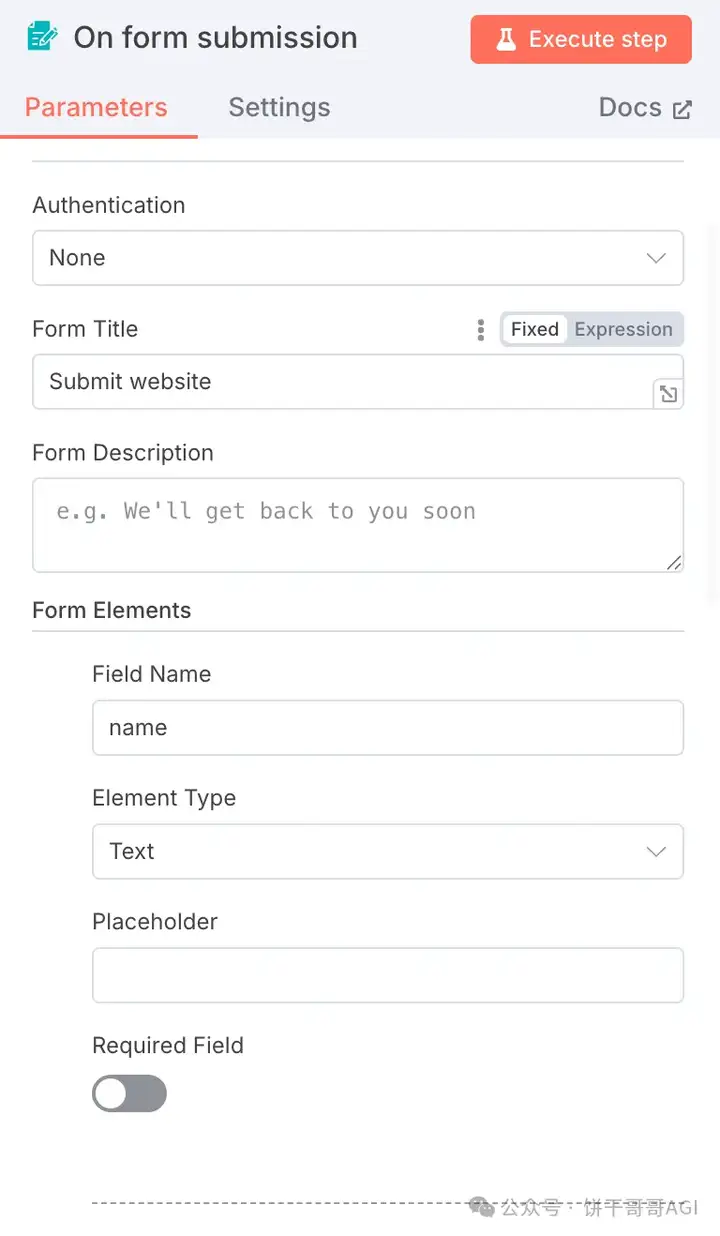Click the Authentication dropdown chevron

pyautogui.click(x=656, y=258)
